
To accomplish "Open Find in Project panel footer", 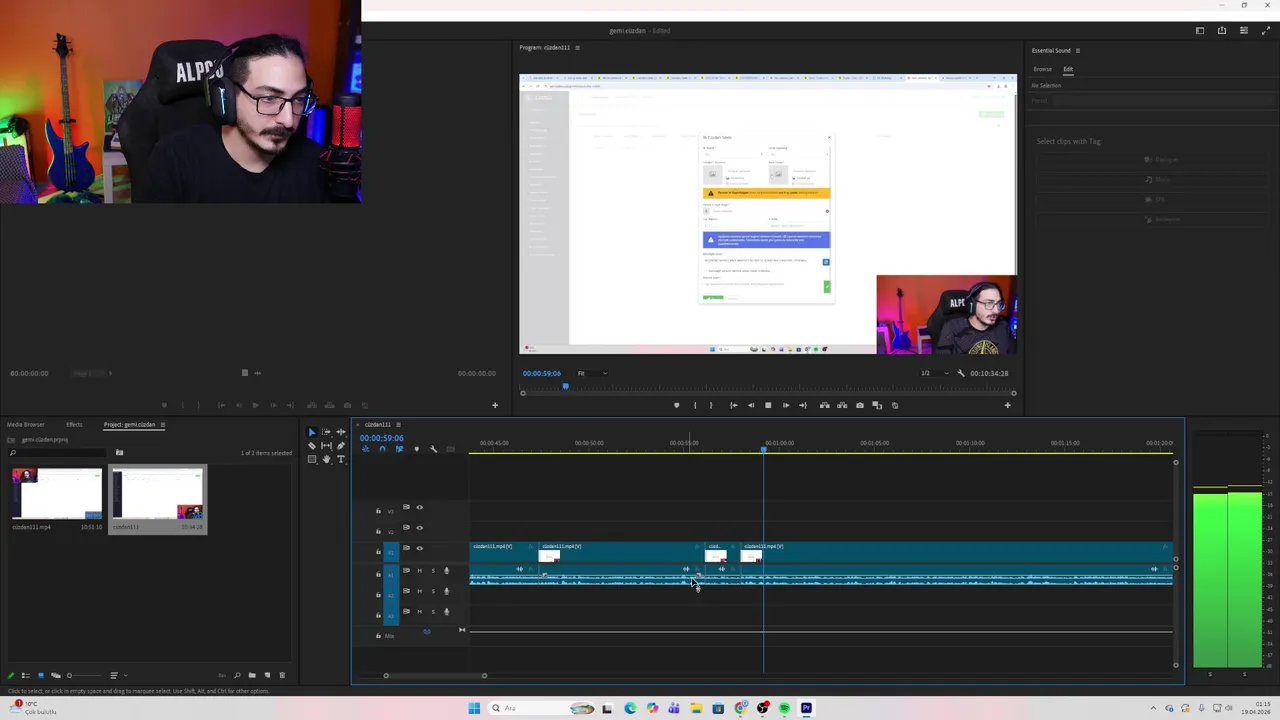I will tap(237, 675).
